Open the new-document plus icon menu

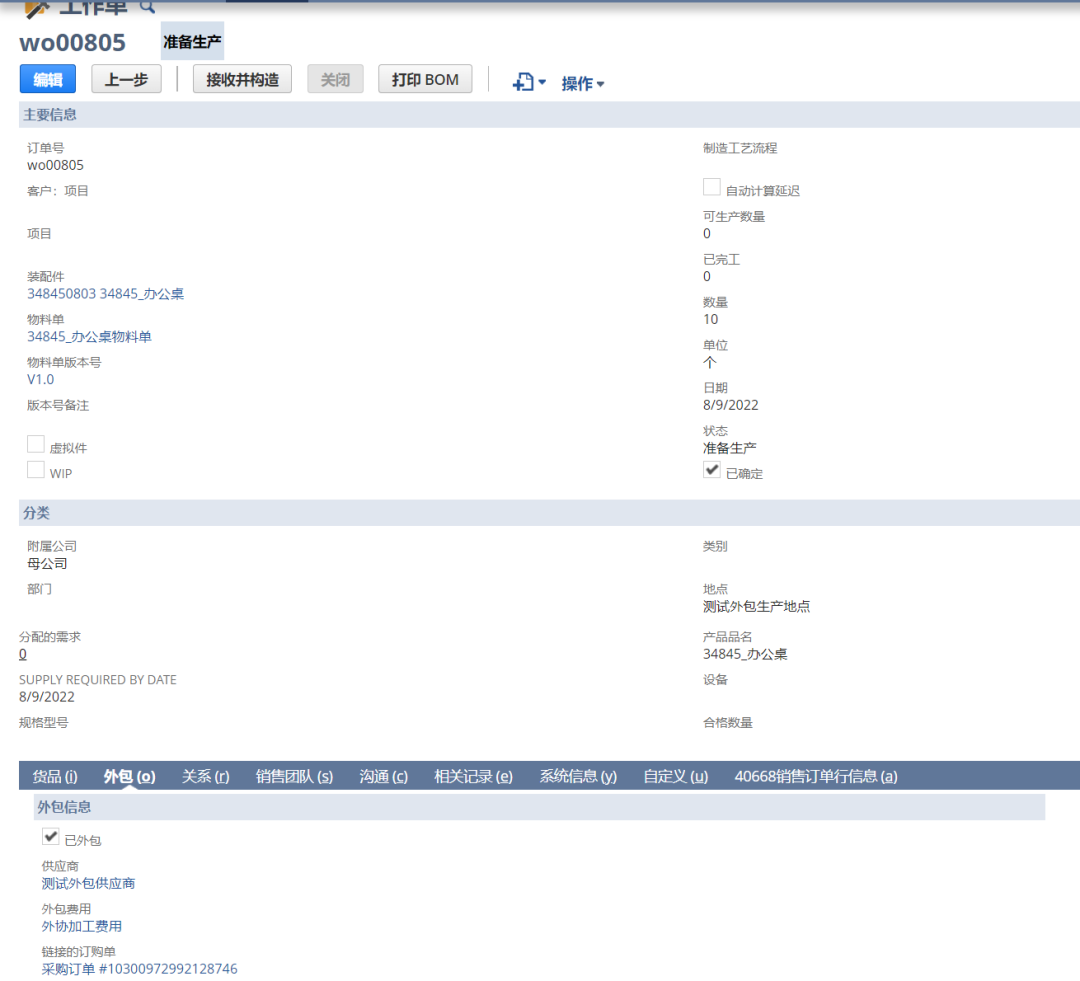tap(523, 82)
